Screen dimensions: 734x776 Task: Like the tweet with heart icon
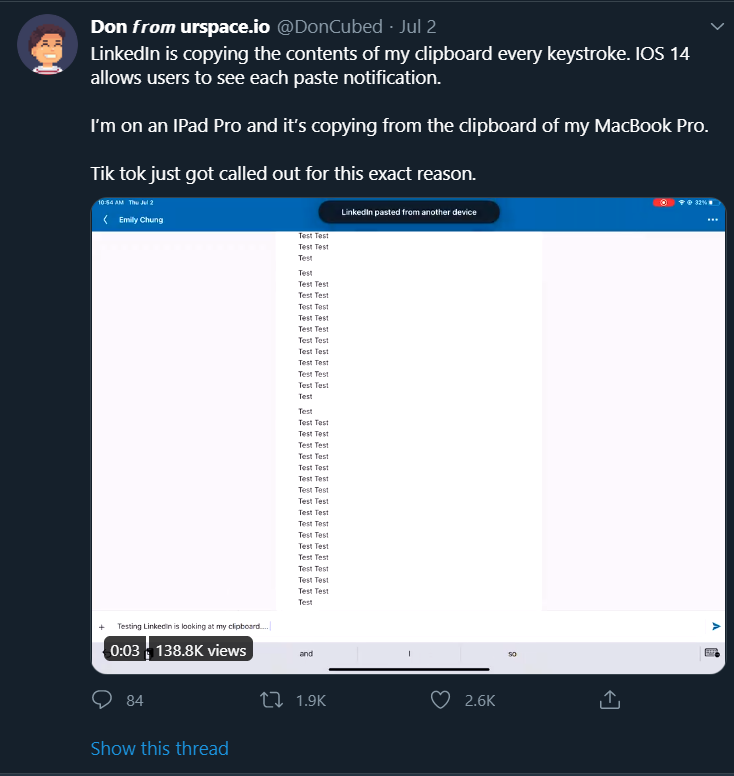point(440,700)
